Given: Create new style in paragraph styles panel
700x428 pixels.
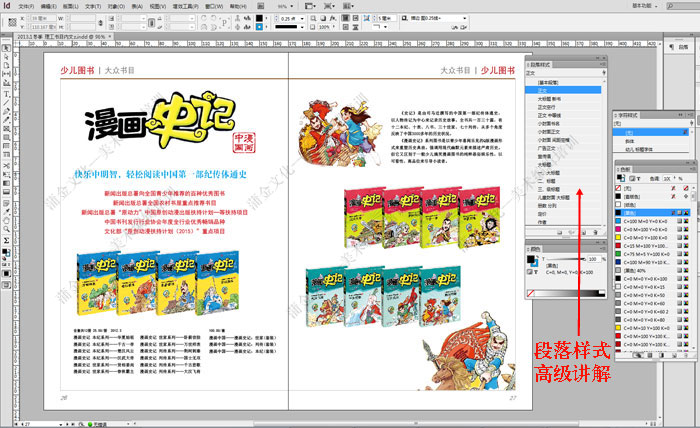Looking at the screenshot, I should (x=583, y=233).
